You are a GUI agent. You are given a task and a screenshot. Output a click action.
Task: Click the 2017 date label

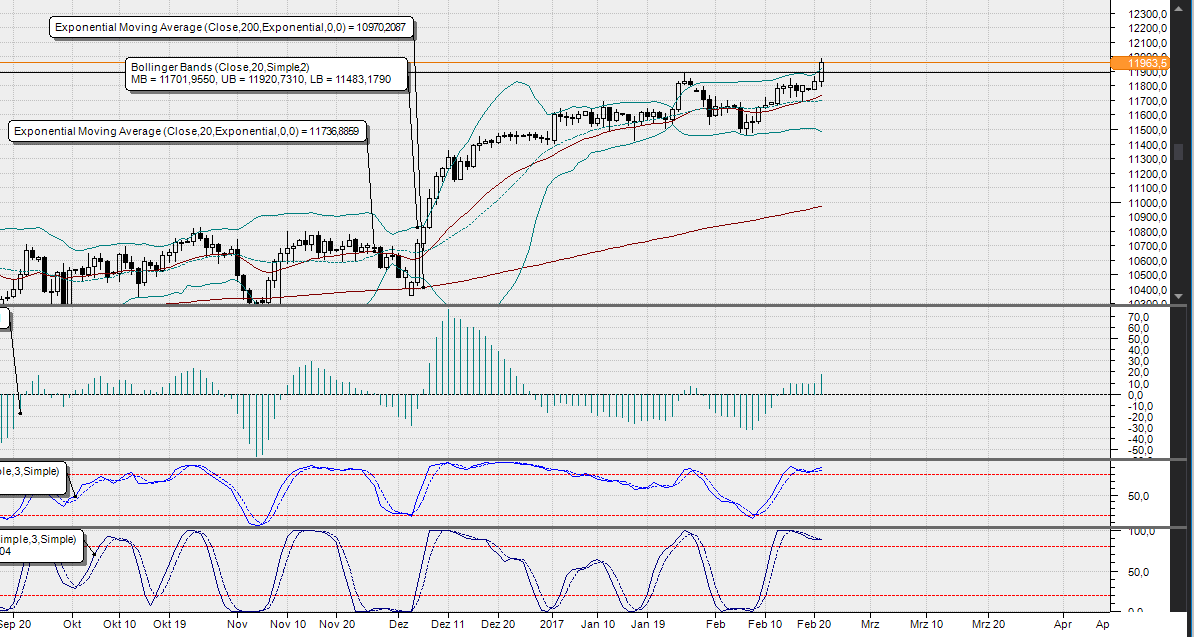point(551,624)
